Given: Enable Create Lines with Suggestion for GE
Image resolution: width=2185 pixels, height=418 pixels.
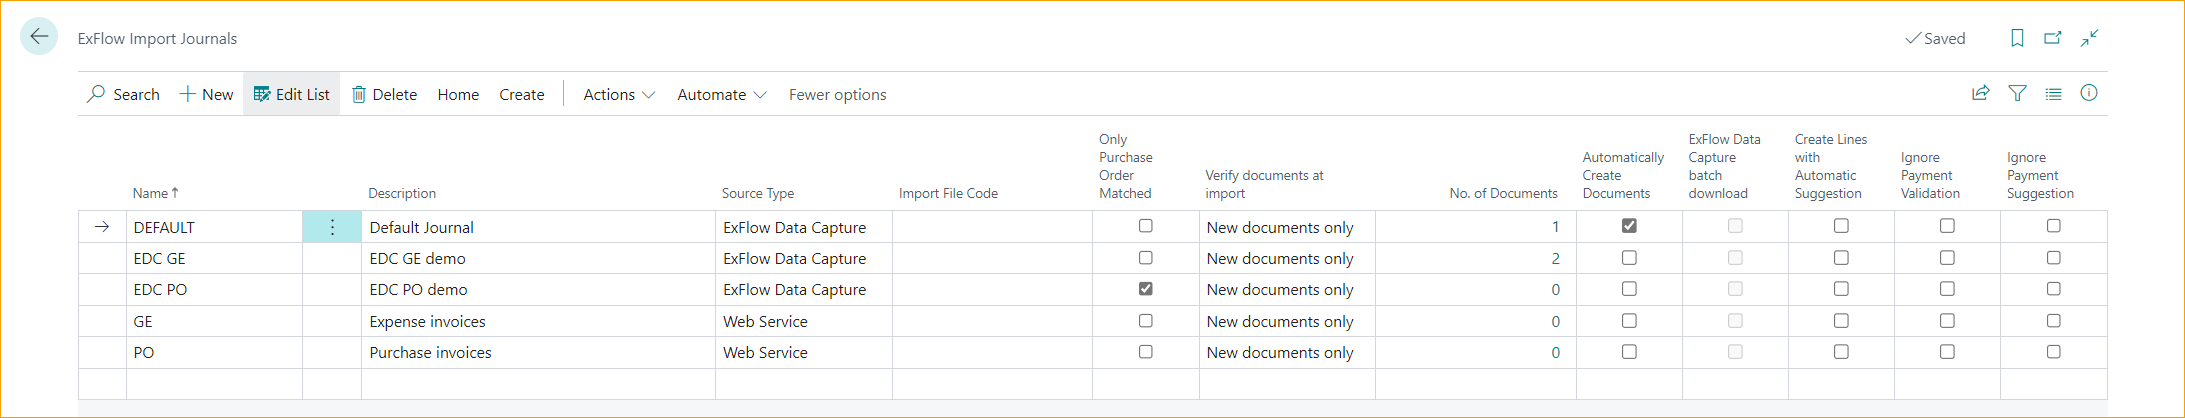Looking at the screenshot, I should tap(1841, 321).
